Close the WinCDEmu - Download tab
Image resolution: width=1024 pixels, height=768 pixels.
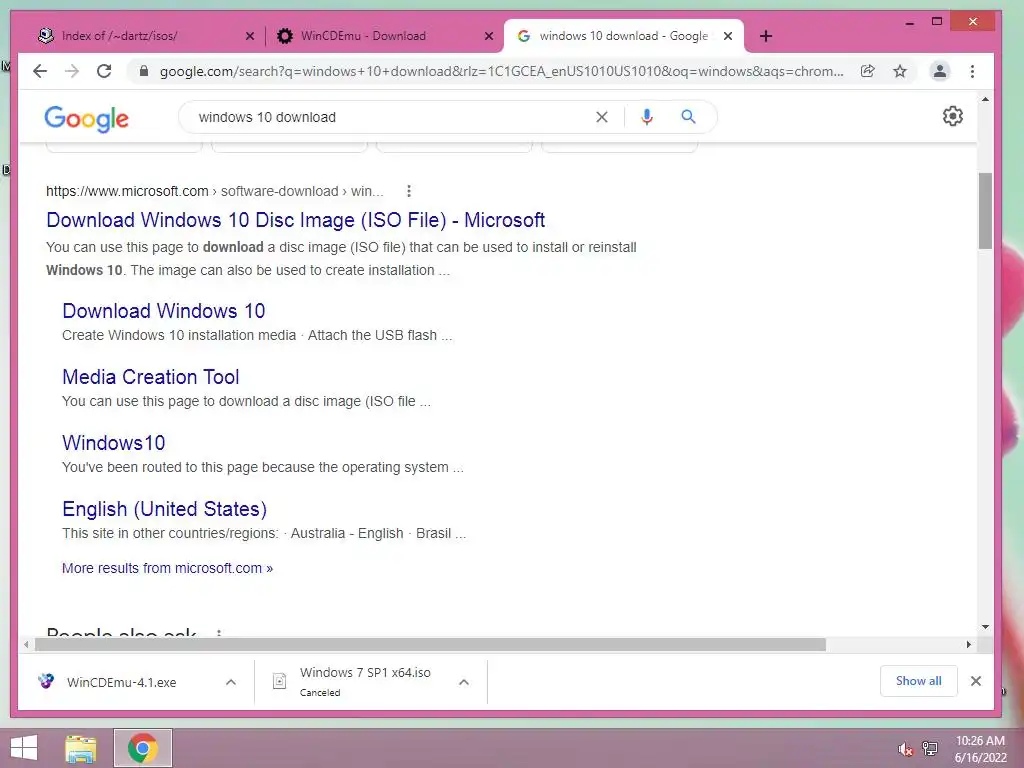click(488, 36)
